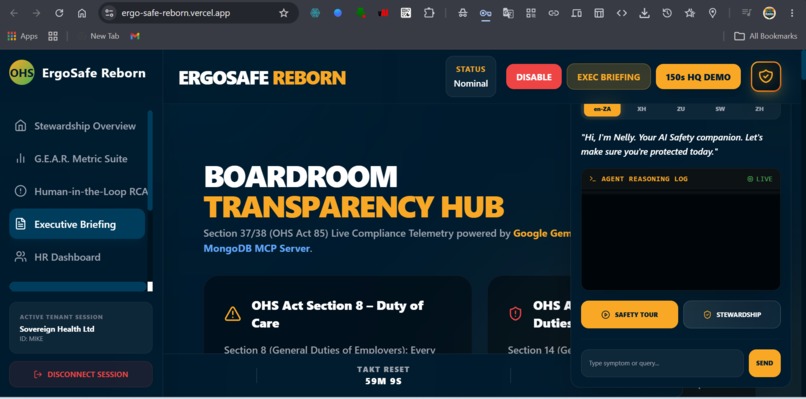
Task: Switch assistant language to ZH
Action: [759, 109]
